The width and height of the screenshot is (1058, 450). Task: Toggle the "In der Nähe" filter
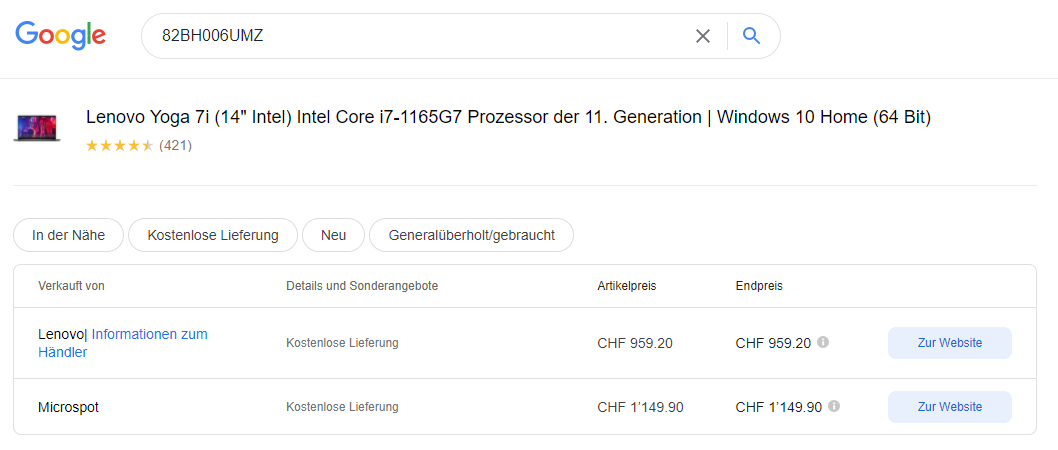click(68, 235)
